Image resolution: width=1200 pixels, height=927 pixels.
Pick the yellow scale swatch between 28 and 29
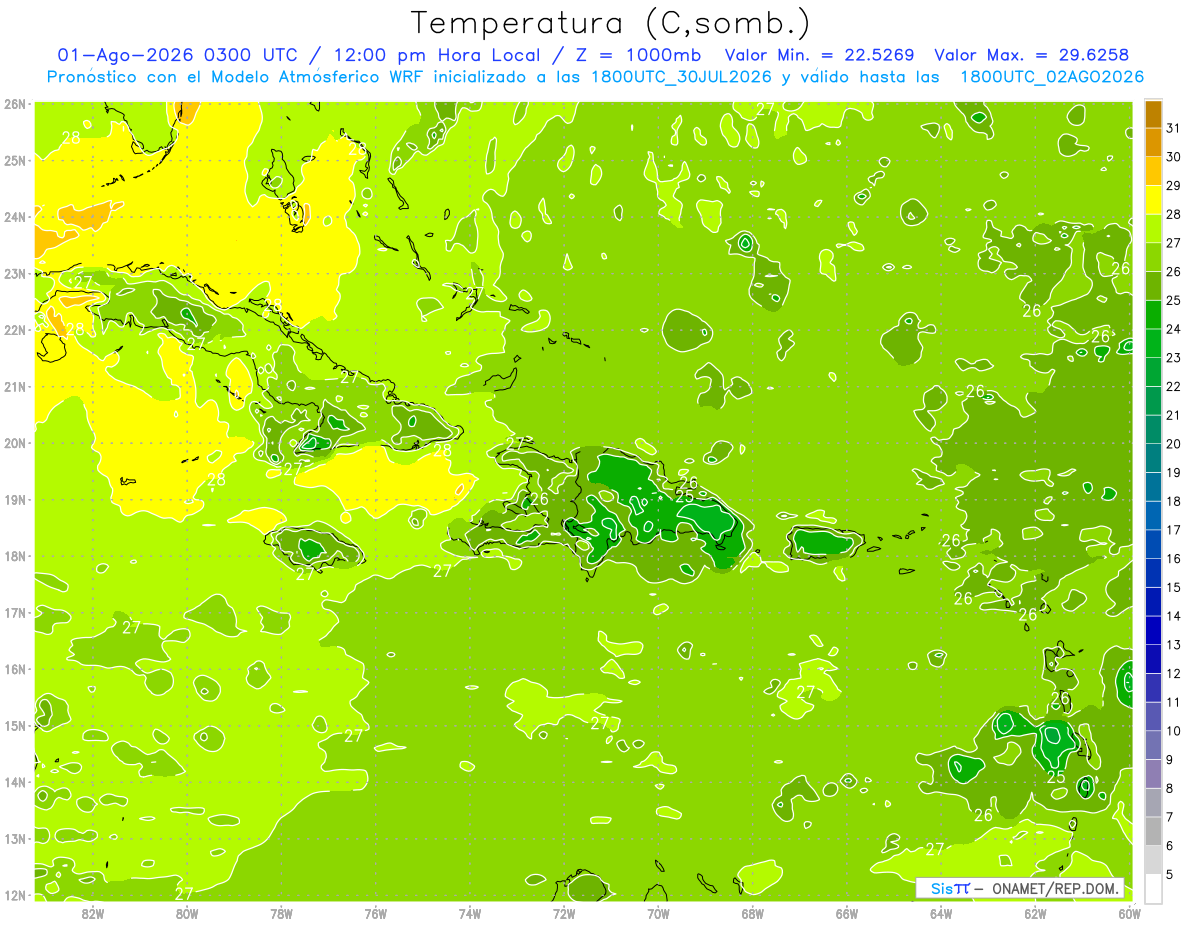[x=1153, y=200]
